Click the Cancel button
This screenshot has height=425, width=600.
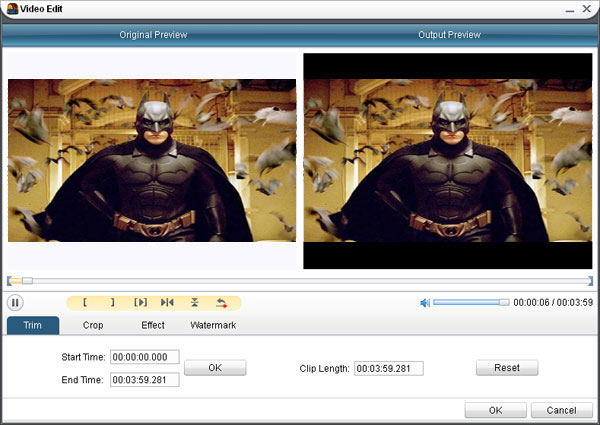561,410
